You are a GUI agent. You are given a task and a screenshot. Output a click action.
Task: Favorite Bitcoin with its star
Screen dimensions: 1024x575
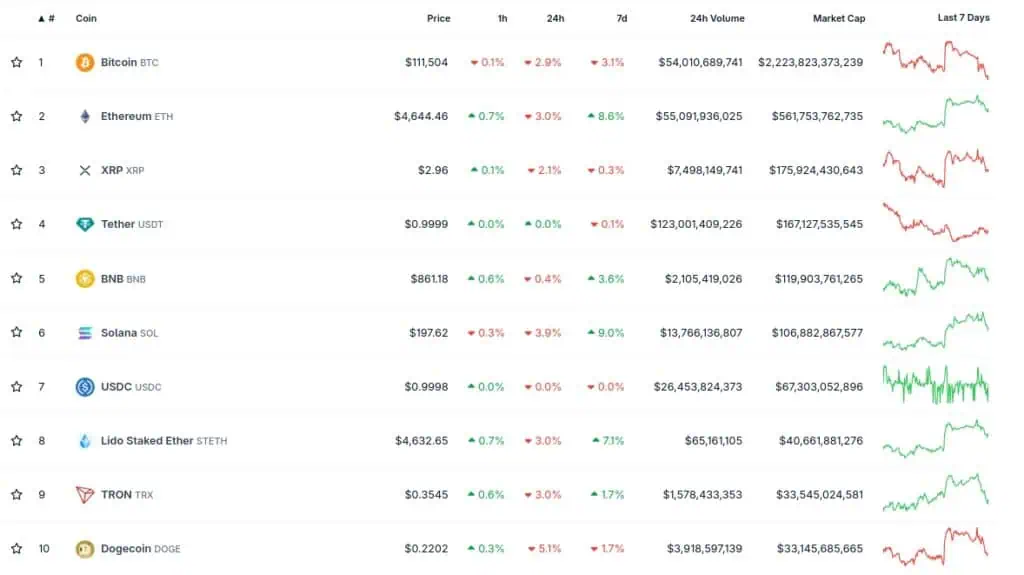[16, 62]
